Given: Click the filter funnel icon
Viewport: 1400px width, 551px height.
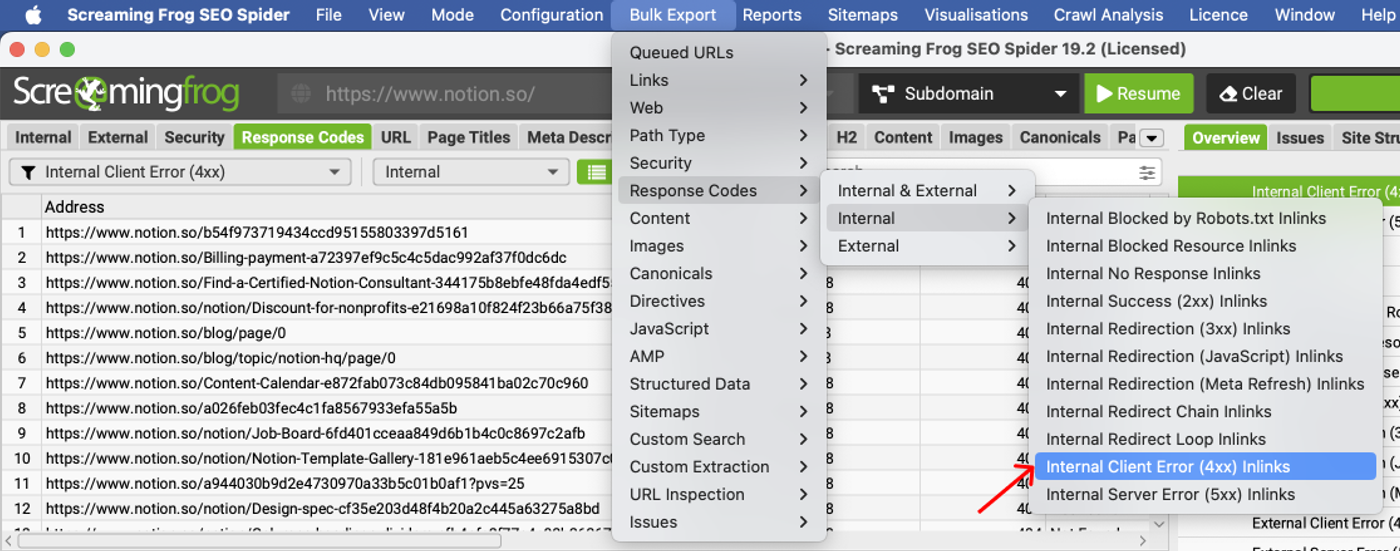Looking at the screenshot, I should (x=28, y=172).
